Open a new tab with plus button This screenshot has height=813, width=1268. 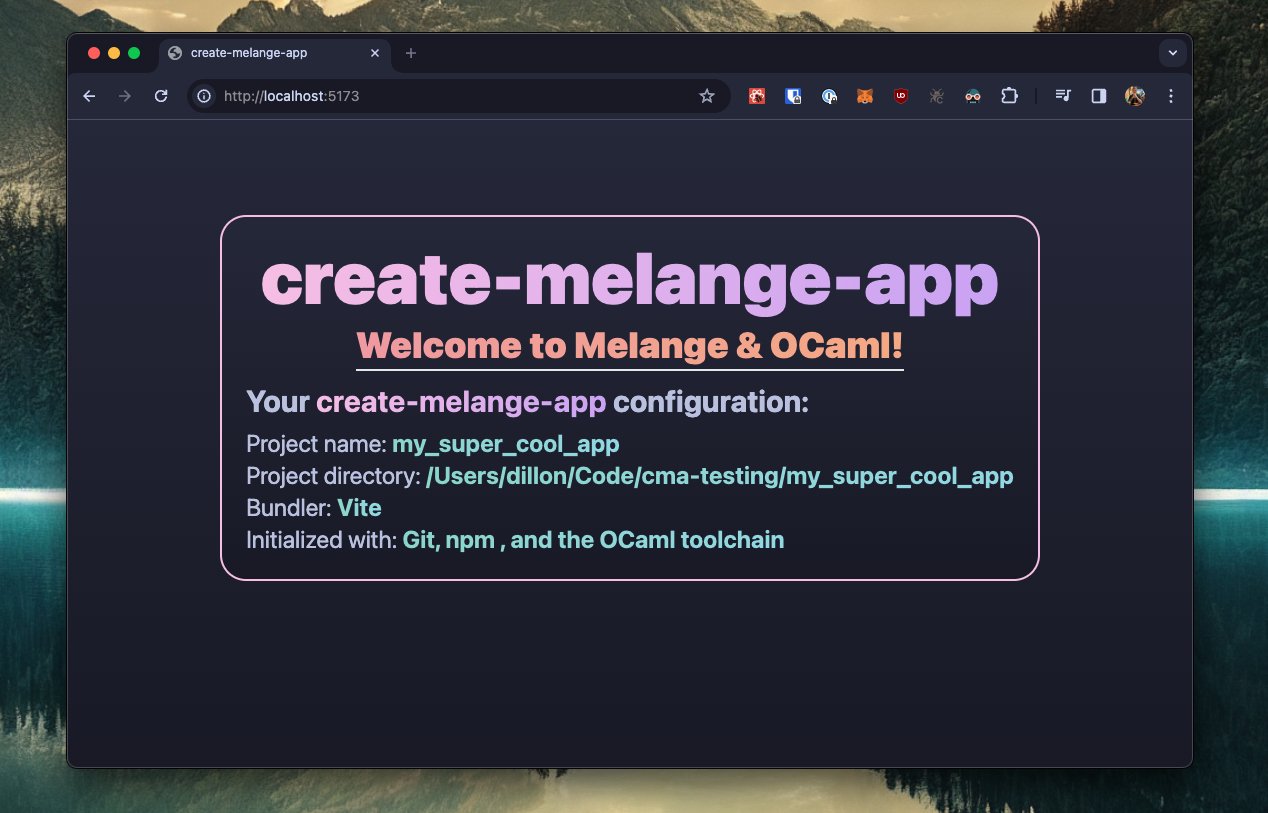[411, 53]
